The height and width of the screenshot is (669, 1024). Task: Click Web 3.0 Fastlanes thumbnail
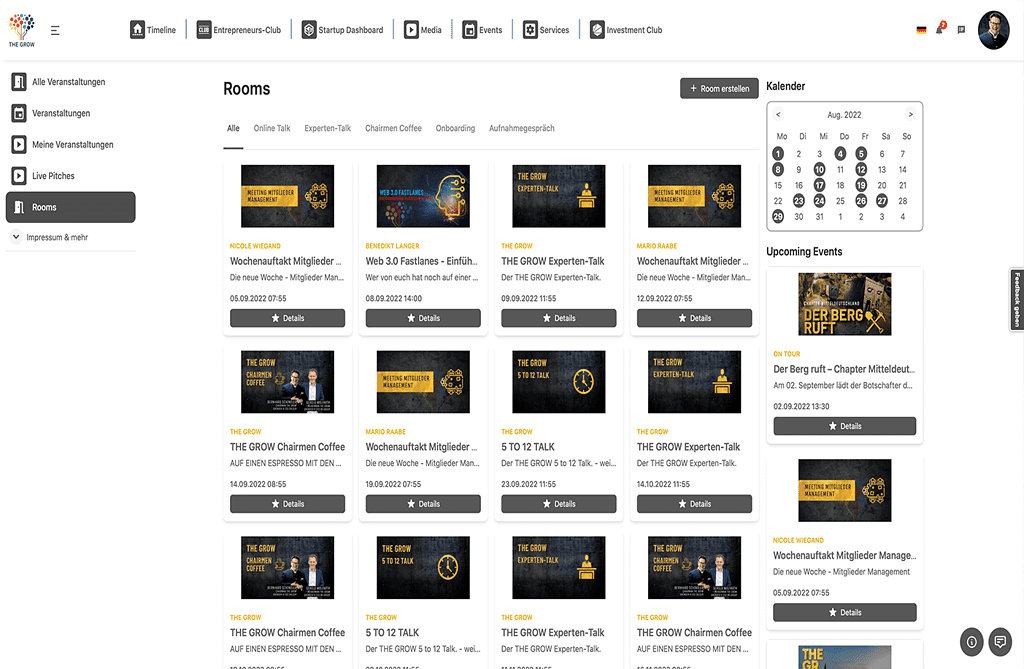tap(423, 196)
